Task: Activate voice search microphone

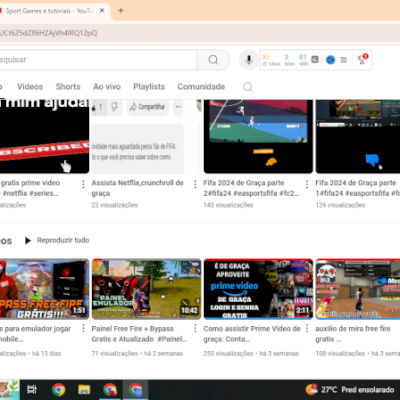Action: pos(248,60)
